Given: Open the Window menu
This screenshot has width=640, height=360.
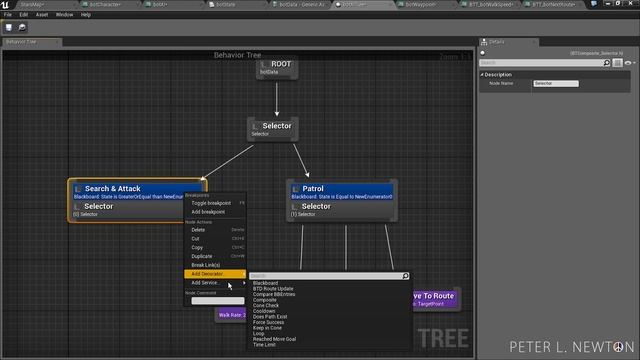Looking at the screenshot, I should [64, 15].
